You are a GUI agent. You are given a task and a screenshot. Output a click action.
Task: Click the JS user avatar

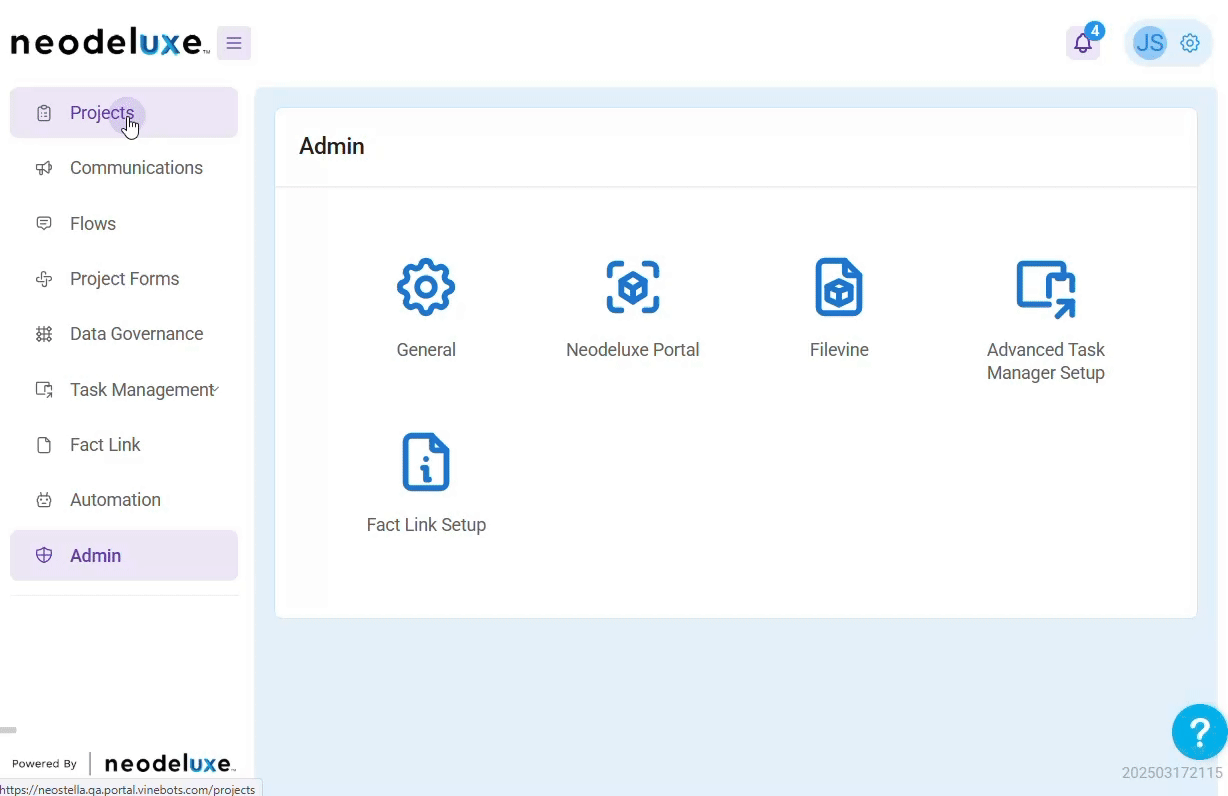[x=1150, y=43]
